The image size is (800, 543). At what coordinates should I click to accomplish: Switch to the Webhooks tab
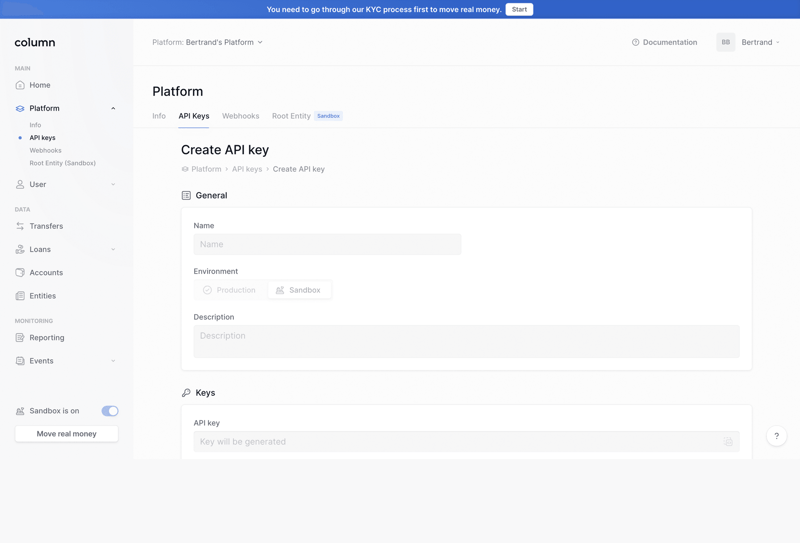coord(240,116)
